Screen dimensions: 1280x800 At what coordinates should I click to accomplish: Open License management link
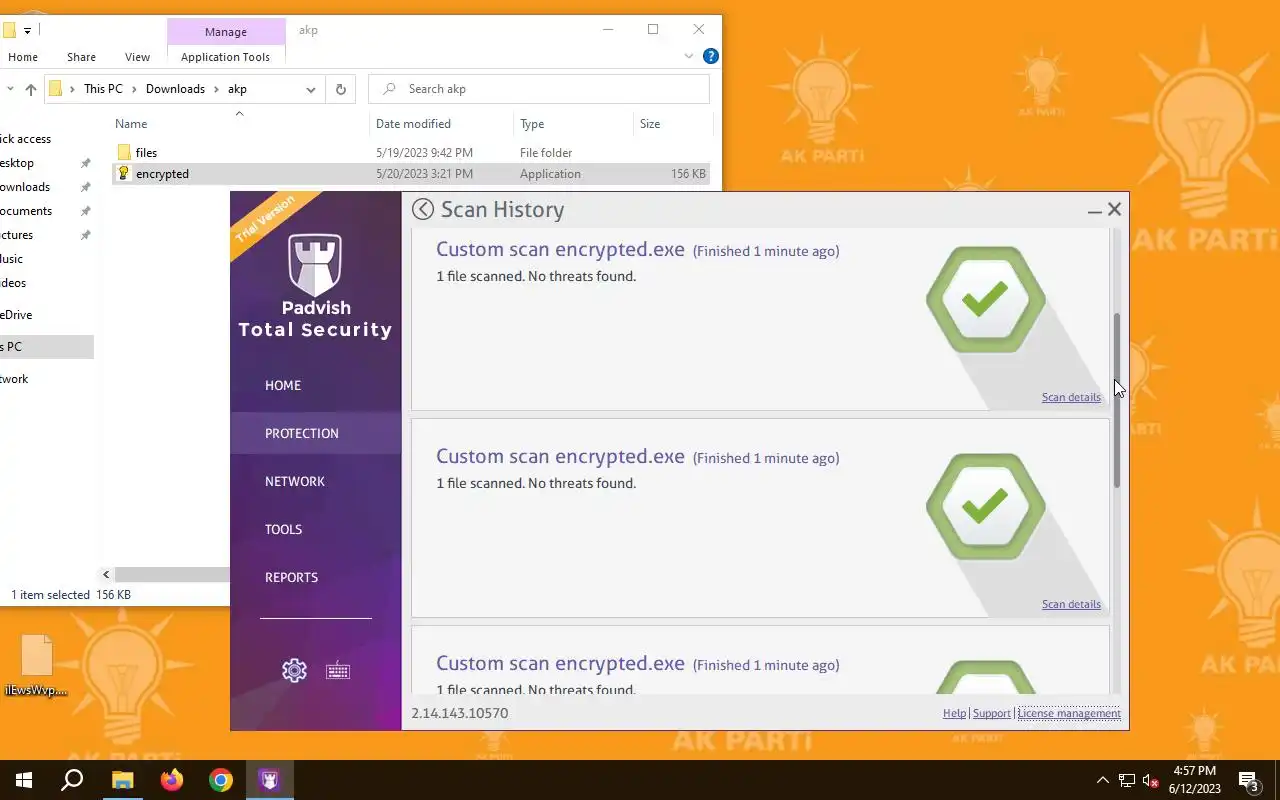click(1069, 713)
